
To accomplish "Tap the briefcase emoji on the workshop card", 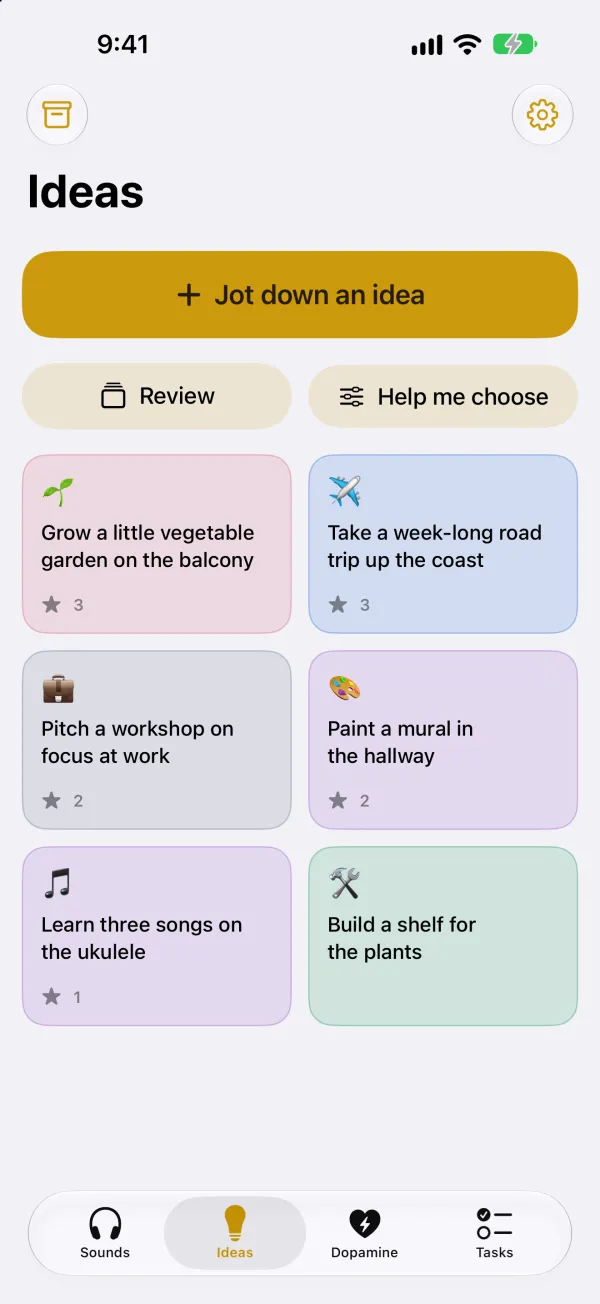I will pos(58,688).
